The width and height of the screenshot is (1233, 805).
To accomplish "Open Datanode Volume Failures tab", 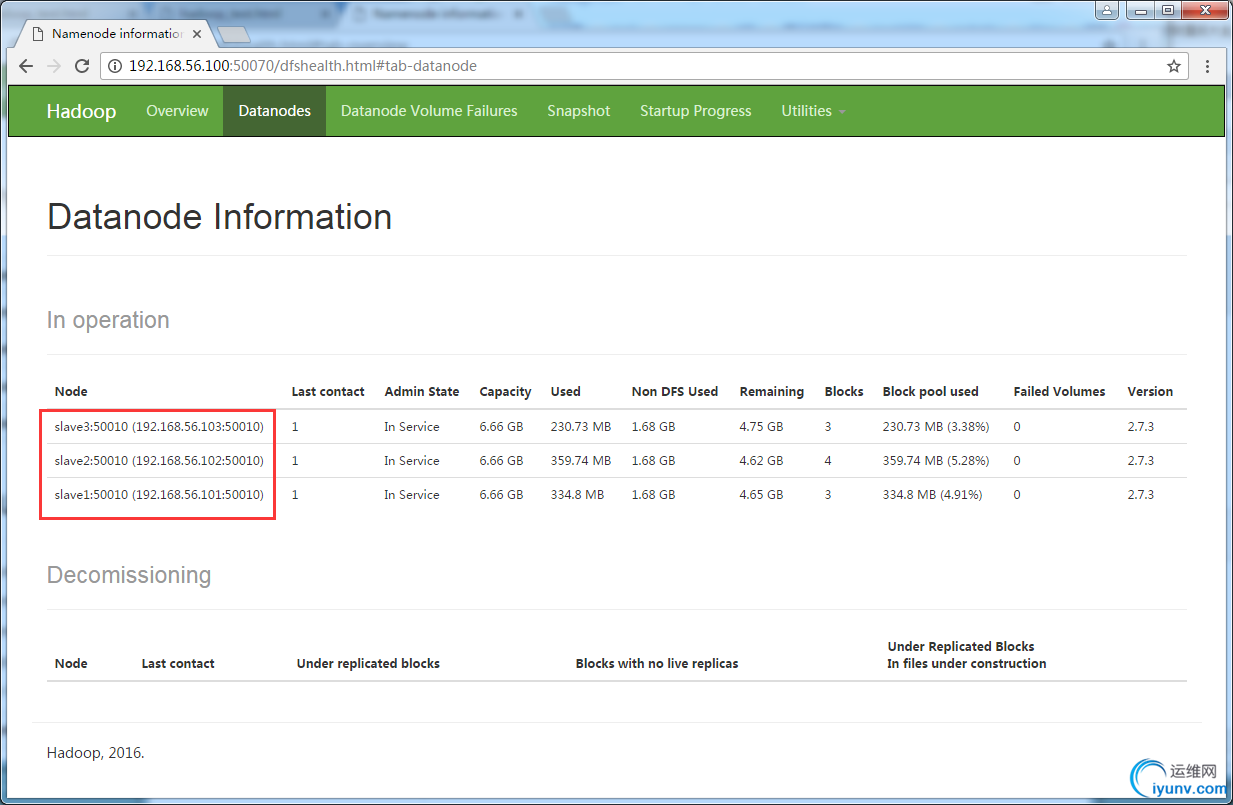I will [x=429, y=111].
